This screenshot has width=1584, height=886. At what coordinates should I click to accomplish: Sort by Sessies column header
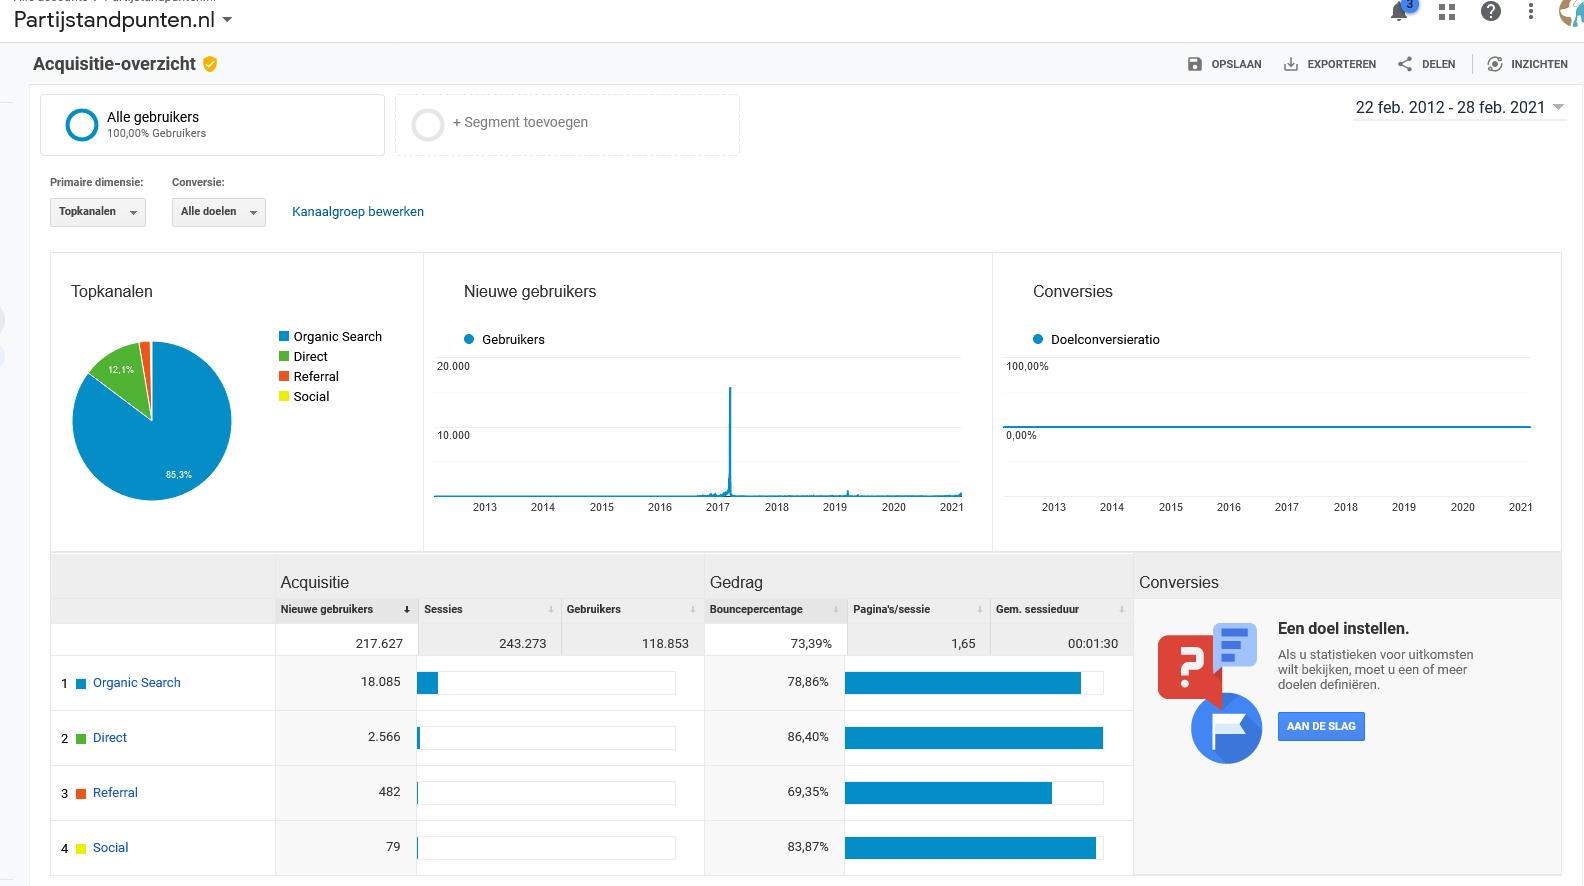tap(488, 609)
